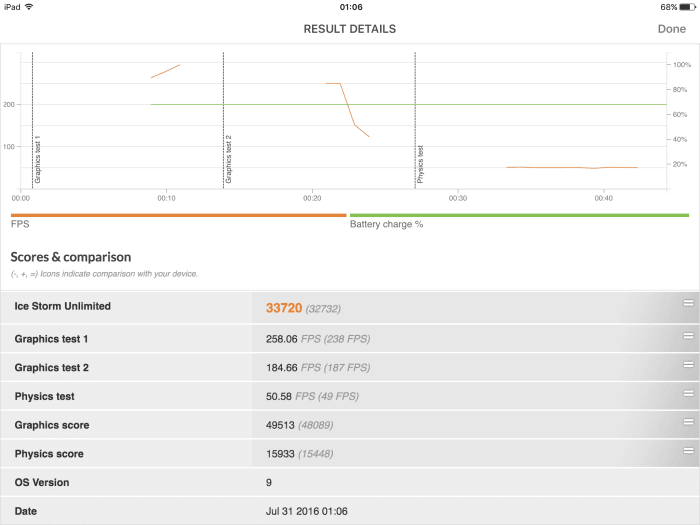The height and width of the screenshot is (525, 700).
Task: Tap the Date row
Action: 350,511
